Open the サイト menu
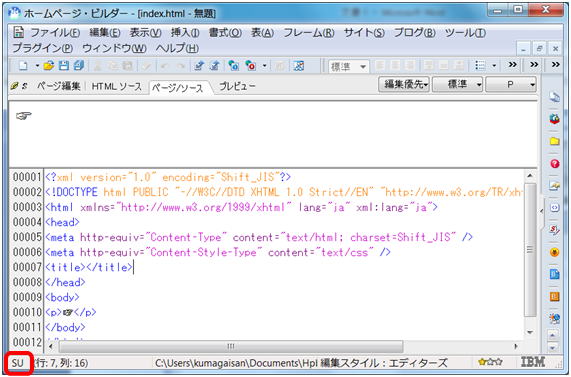Screen dimensions: 571x377 click(x=364, y=33)
